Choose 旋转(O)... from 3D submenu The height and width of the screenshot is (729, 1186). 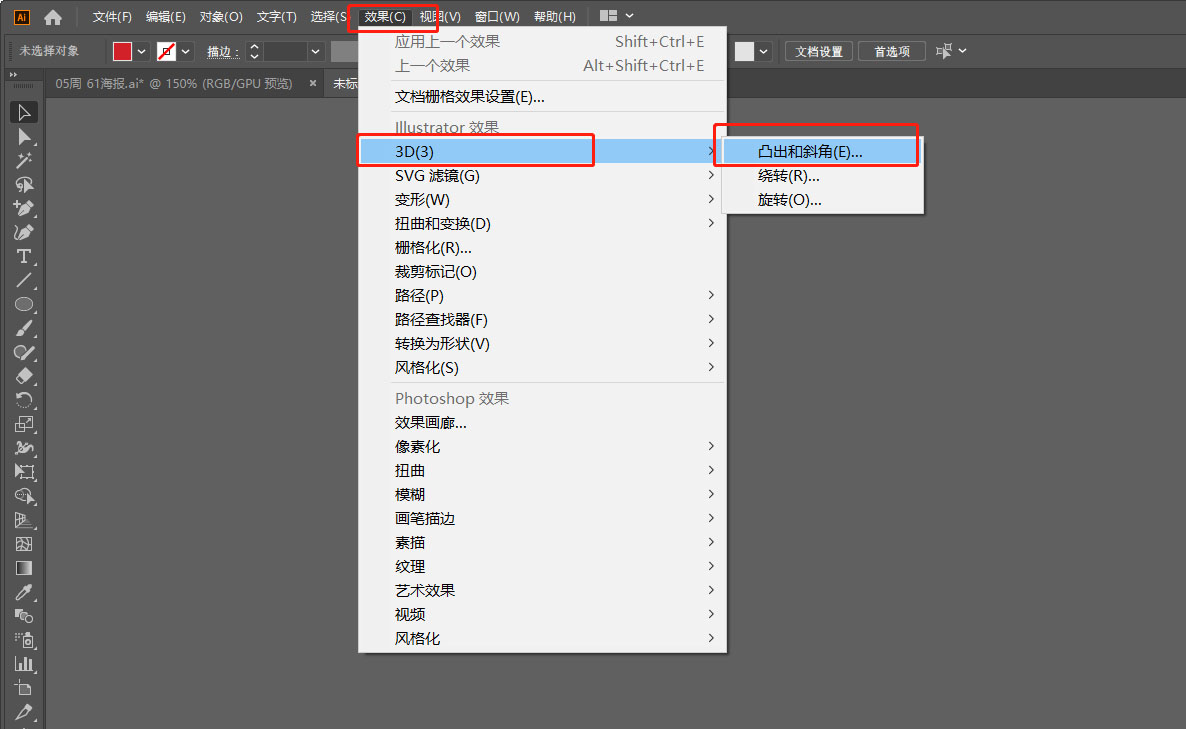pyautogui.click(x=822, y=200)
